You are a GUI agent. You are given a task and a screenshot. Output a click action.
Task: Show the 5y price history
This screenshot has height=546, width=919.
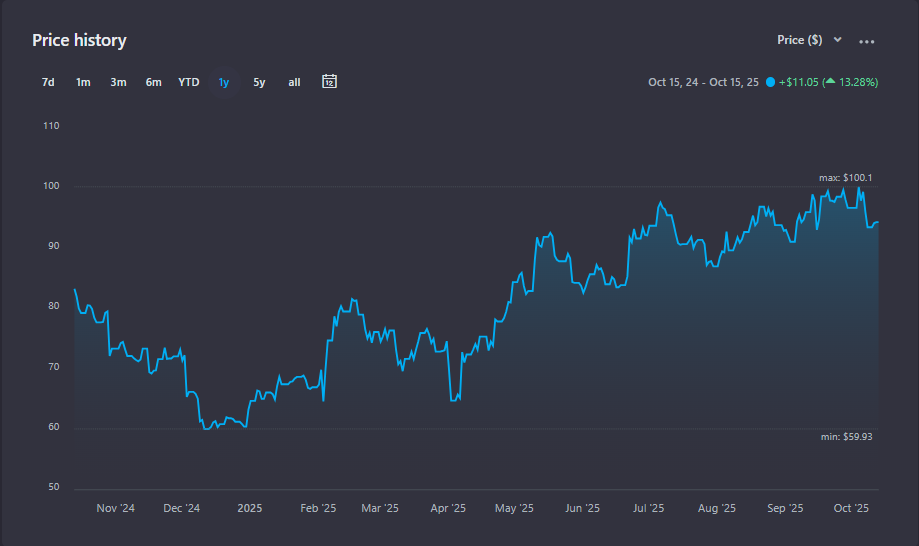pos(259,82)
